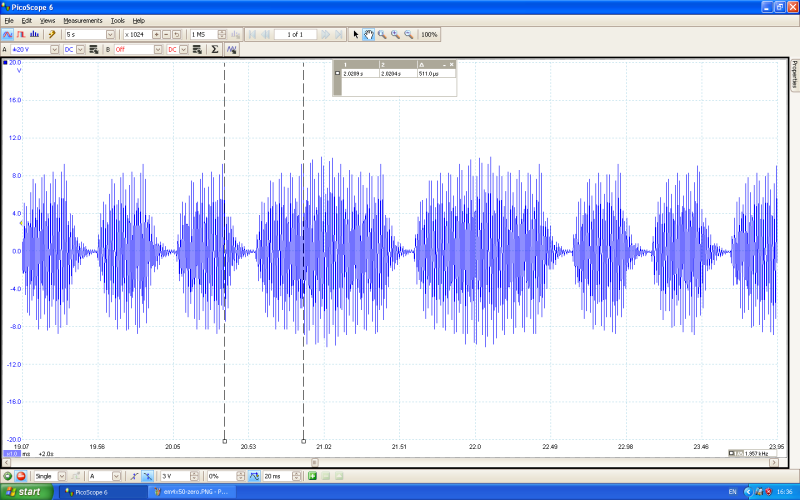Open Channel A options icon
This screenshot has height=500, width=800.
click(x=93, y=49)
